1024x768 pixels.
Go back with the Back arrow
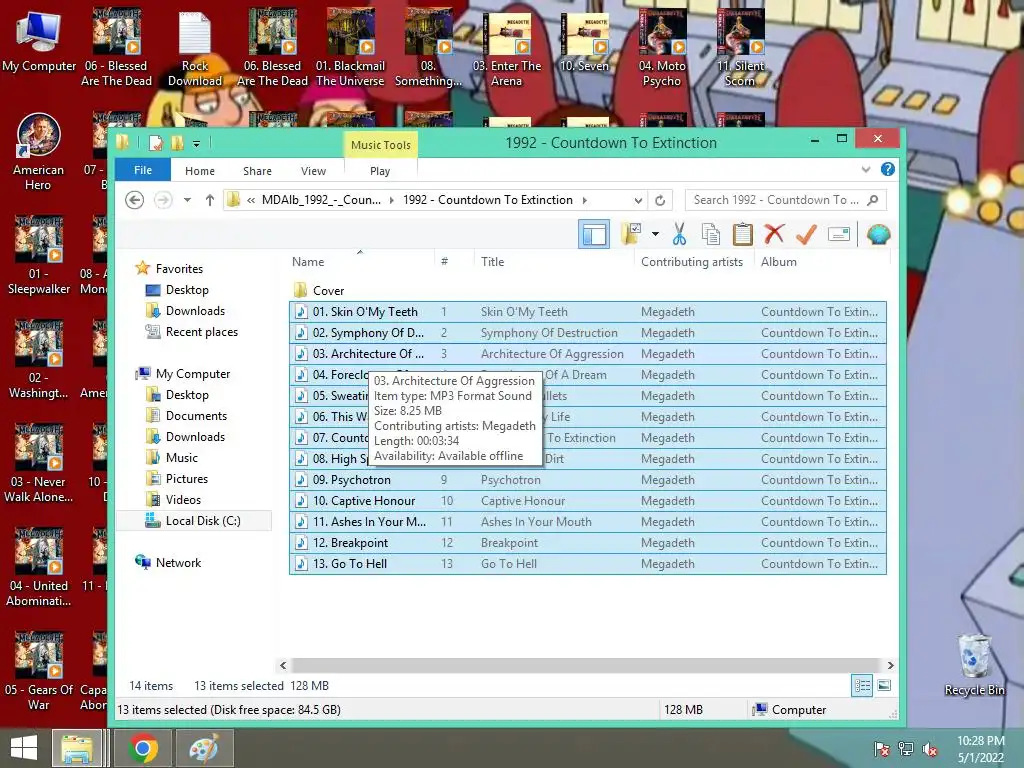click(x=135, y=200)
